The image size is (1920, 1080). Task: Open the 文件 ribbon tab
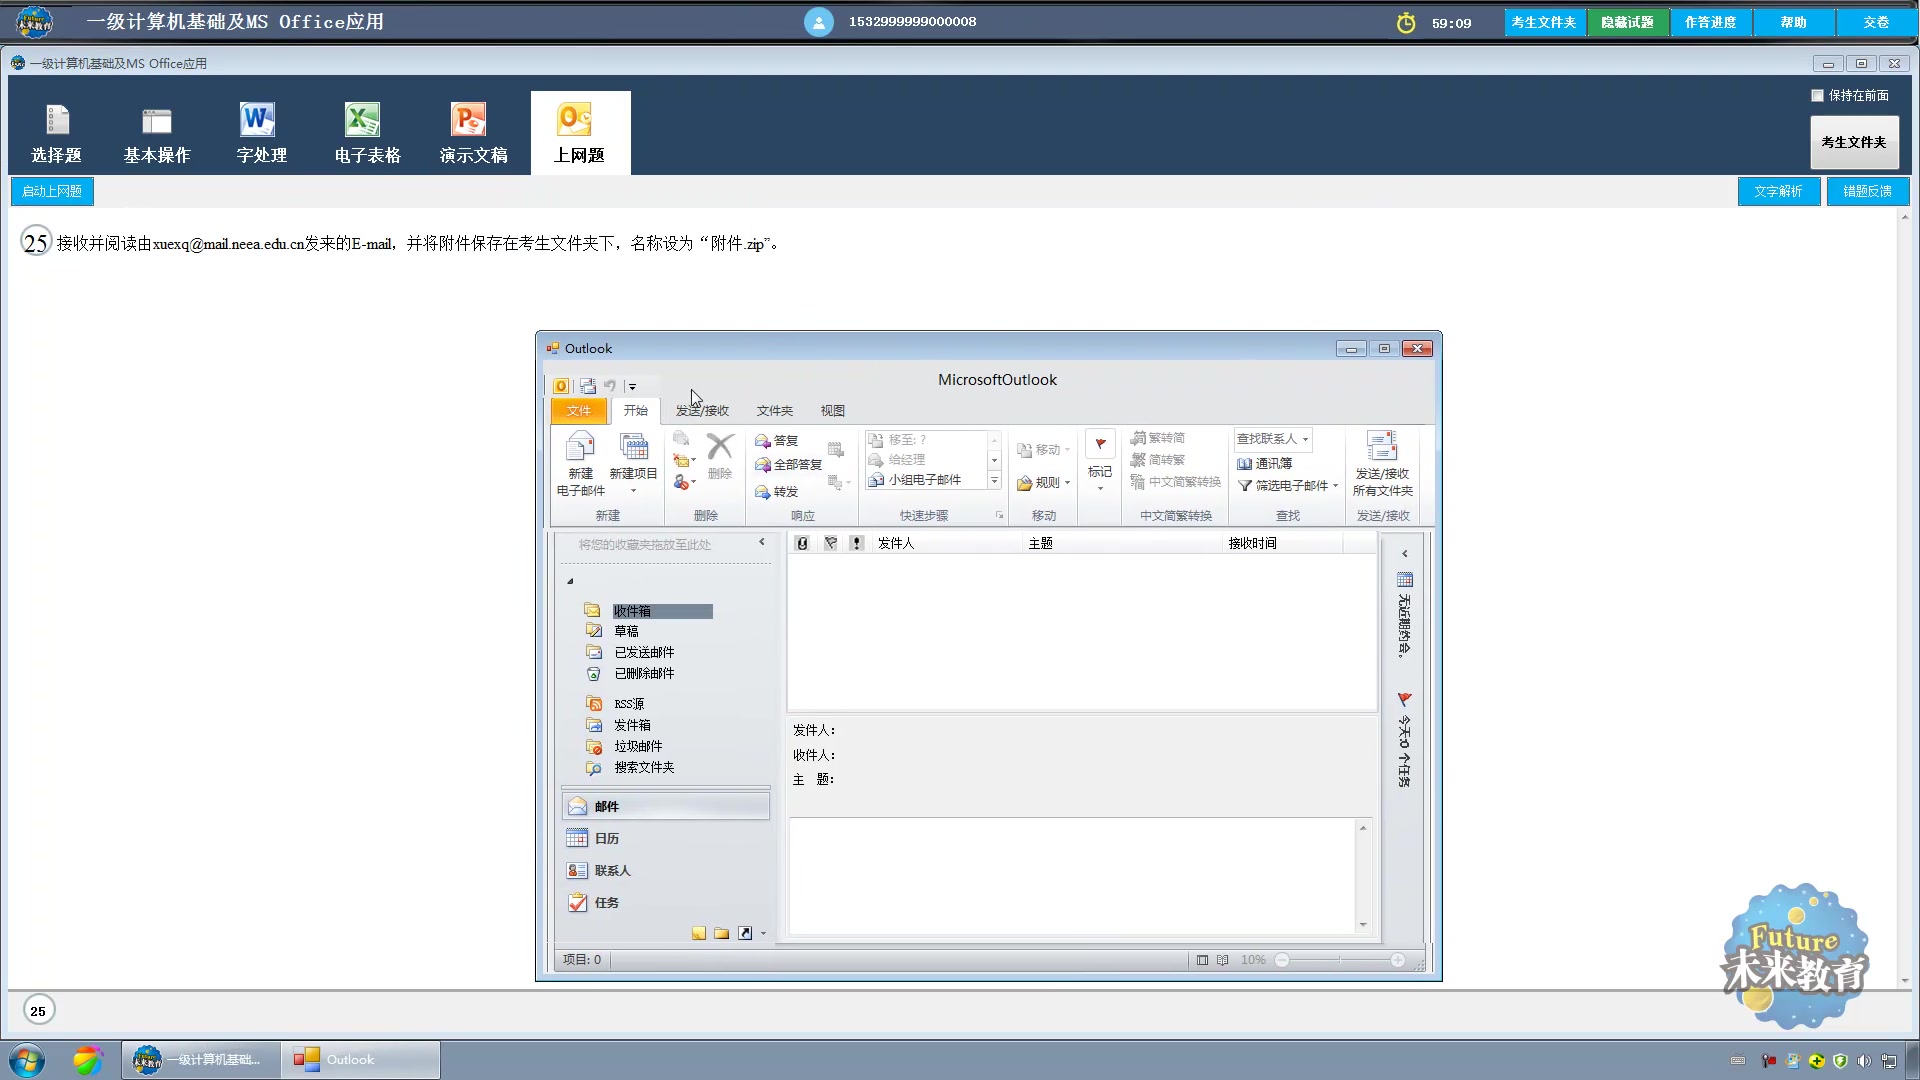click(579, 411)
